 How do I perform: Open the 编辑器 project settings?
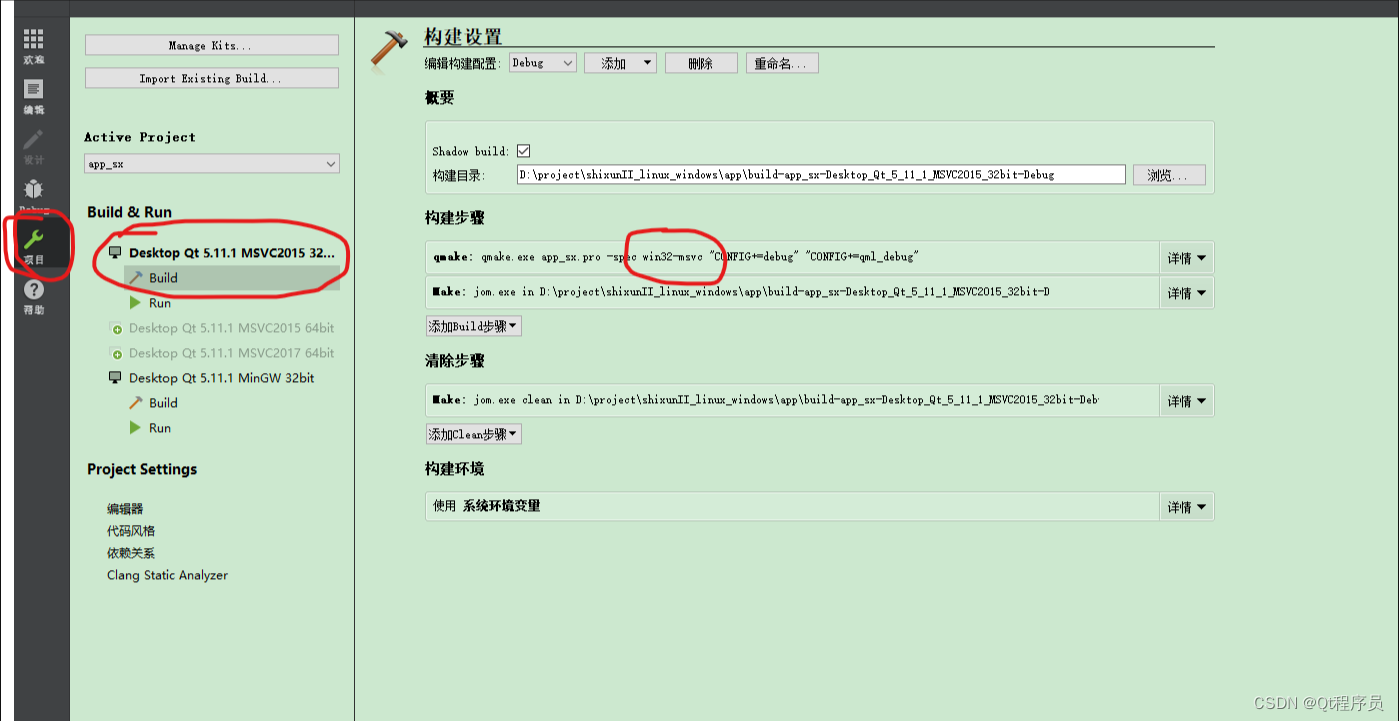point(125,509)
